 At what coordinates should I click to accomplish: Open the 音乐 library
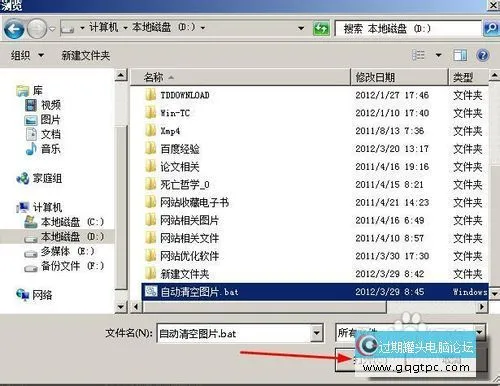pyautogui.click(x=43, y=149)
